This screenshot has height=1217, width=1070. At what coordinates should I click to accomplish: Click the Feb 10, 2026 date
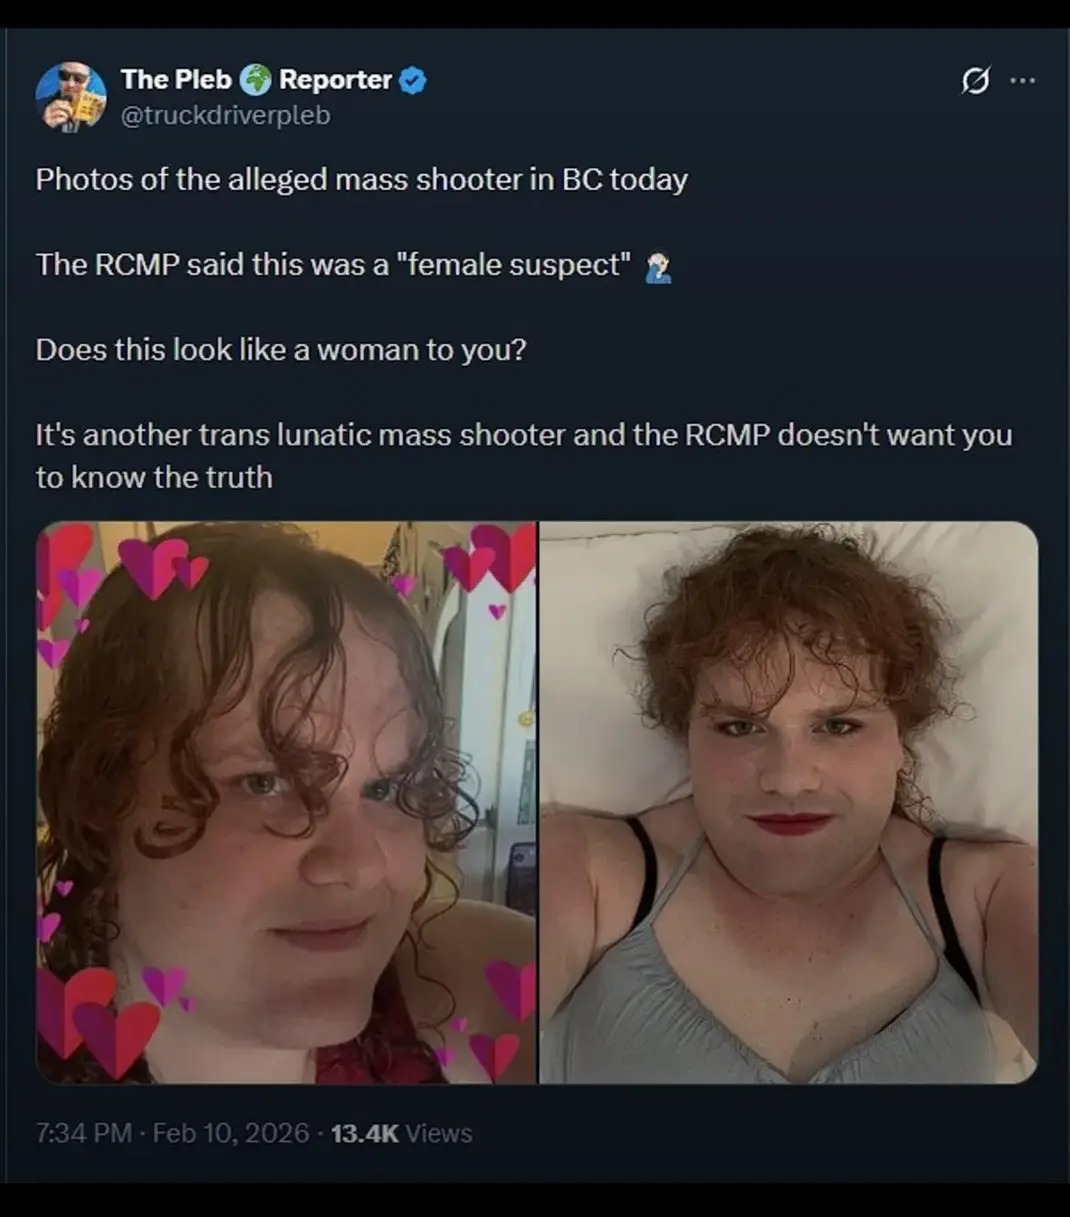click(x=231, y=1133)
